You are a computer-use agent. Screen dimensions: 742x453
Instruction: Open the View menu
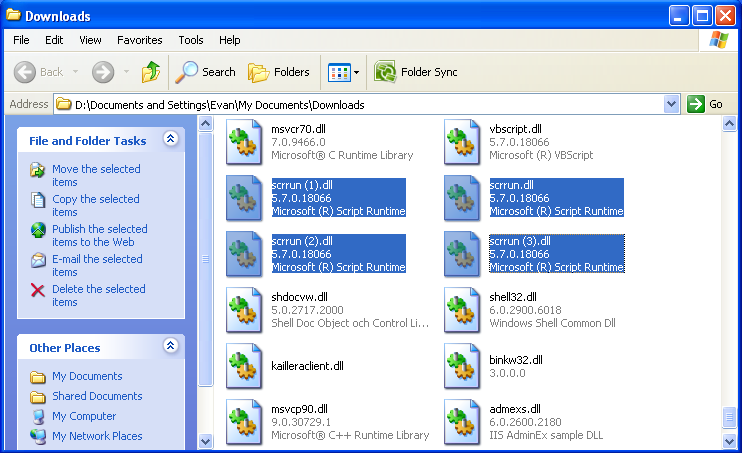[90, 40]
